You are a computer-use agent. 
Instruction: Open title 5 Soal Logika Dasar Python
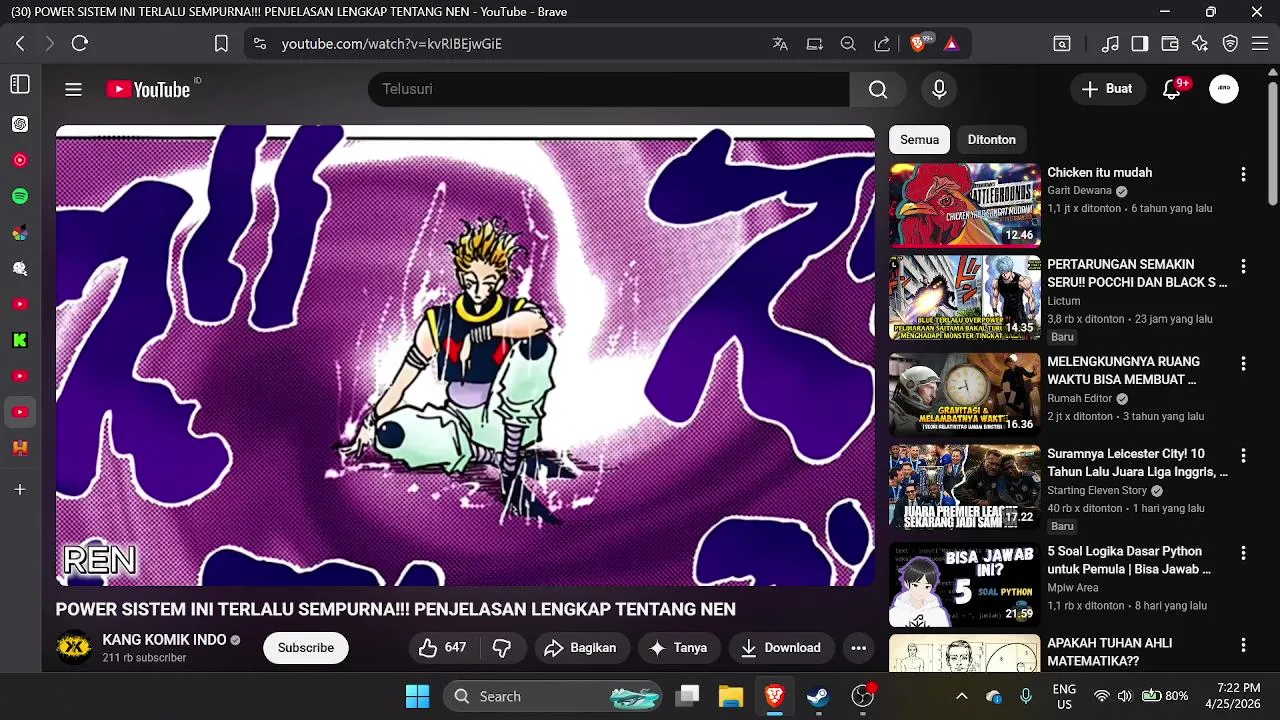[1129, 560]
